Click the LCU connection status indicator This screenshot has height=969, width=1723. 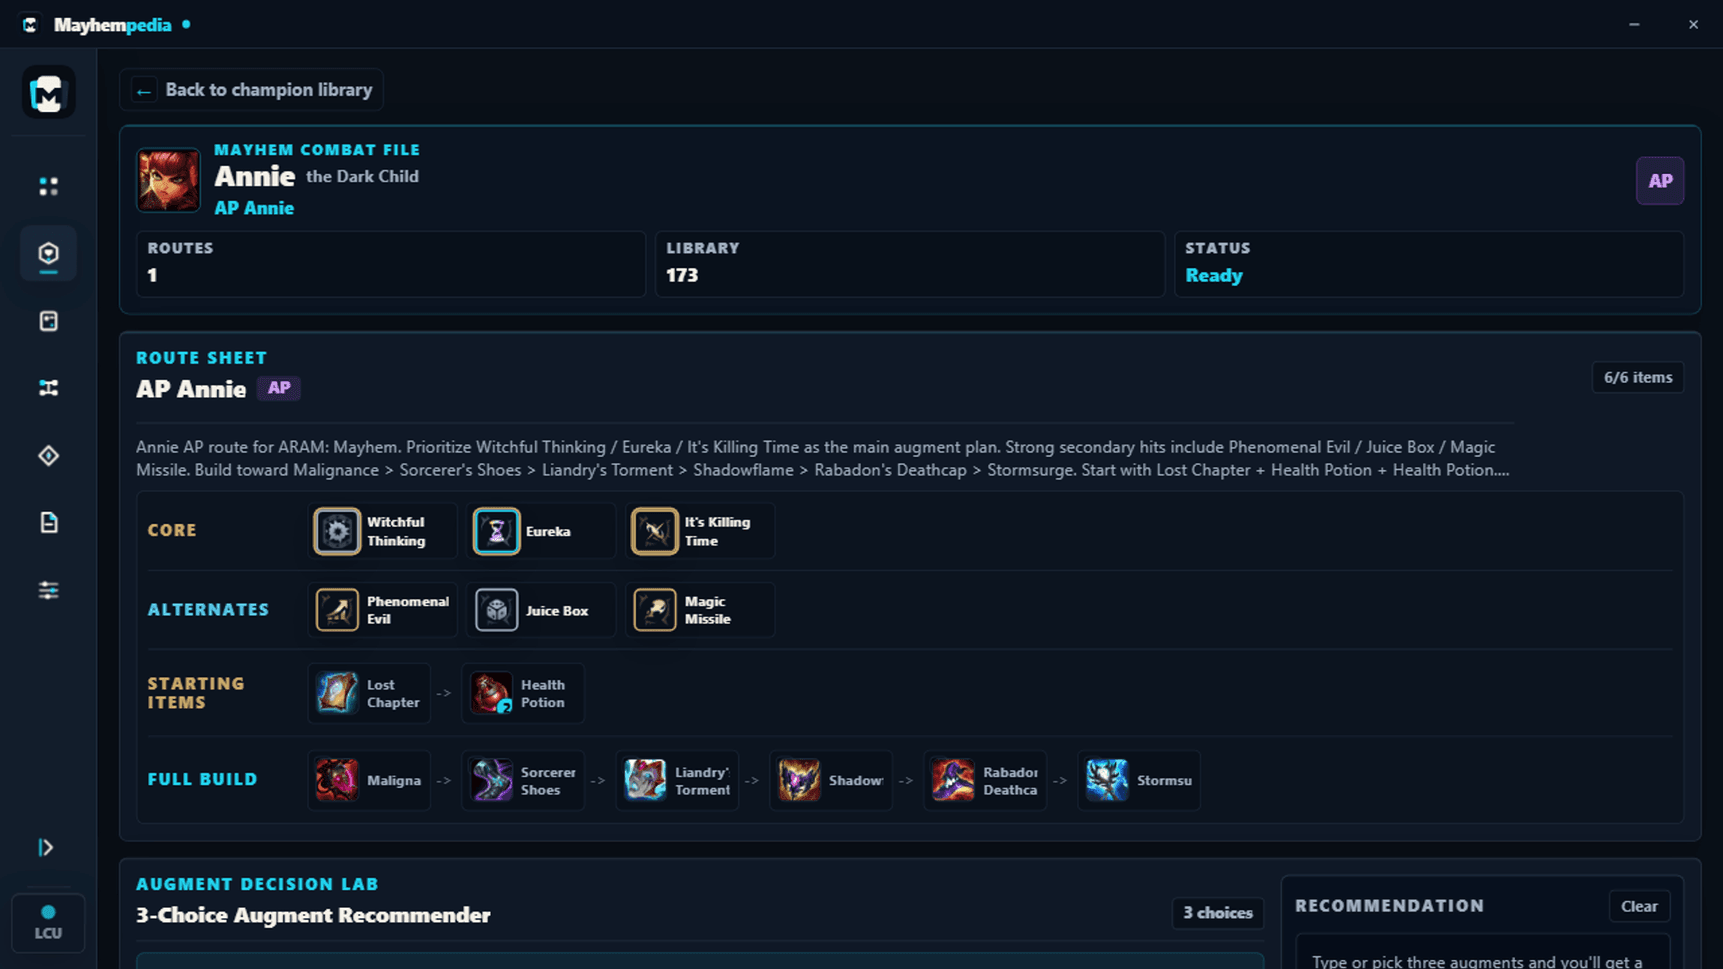(48, 922)
